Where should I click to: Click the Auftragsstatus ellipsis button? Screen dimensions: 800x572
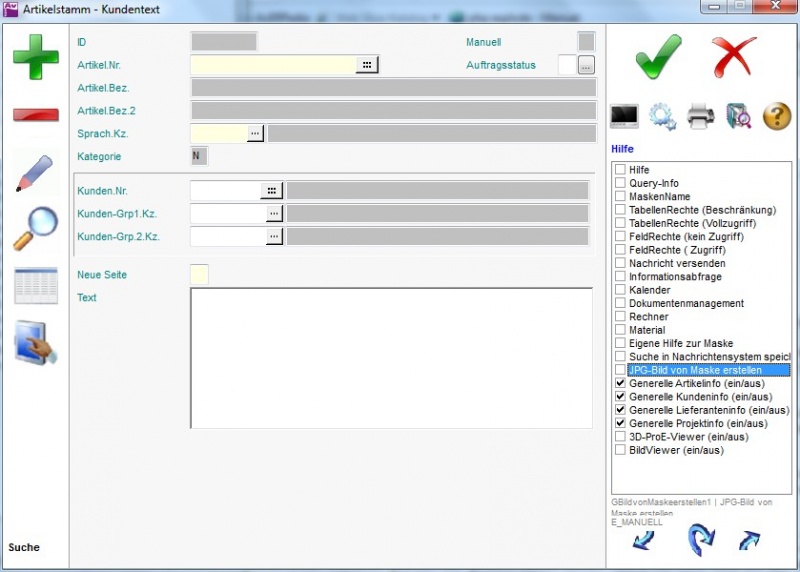[x=586, y=65]
